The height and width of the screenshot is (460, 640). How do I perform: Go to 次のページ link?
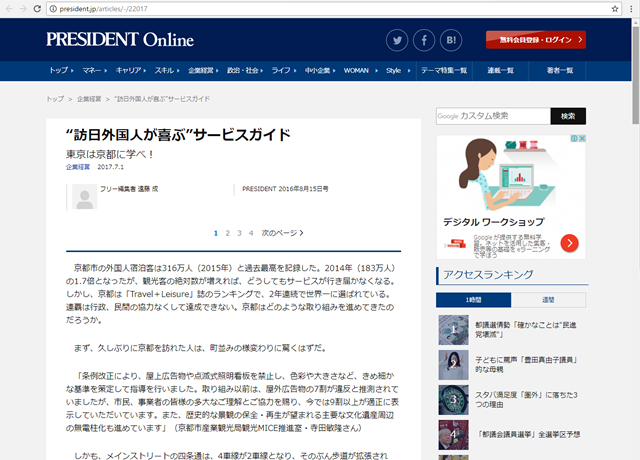pyautogui.click(x=283, y=233)
